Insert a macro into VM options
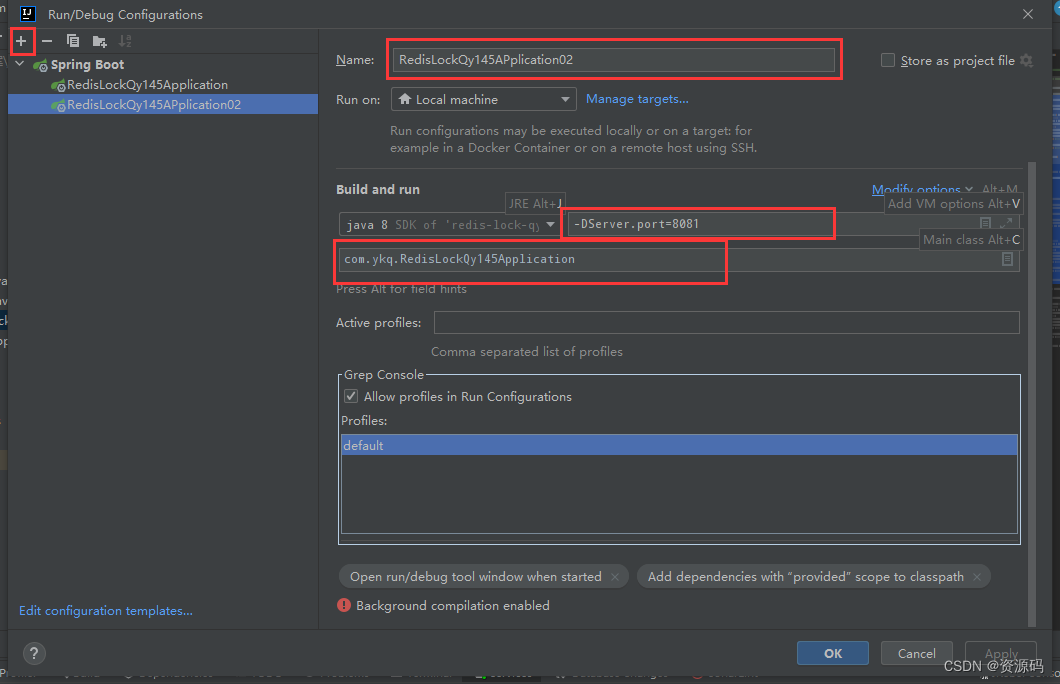The image size is (1060, 684). [986, 223]
